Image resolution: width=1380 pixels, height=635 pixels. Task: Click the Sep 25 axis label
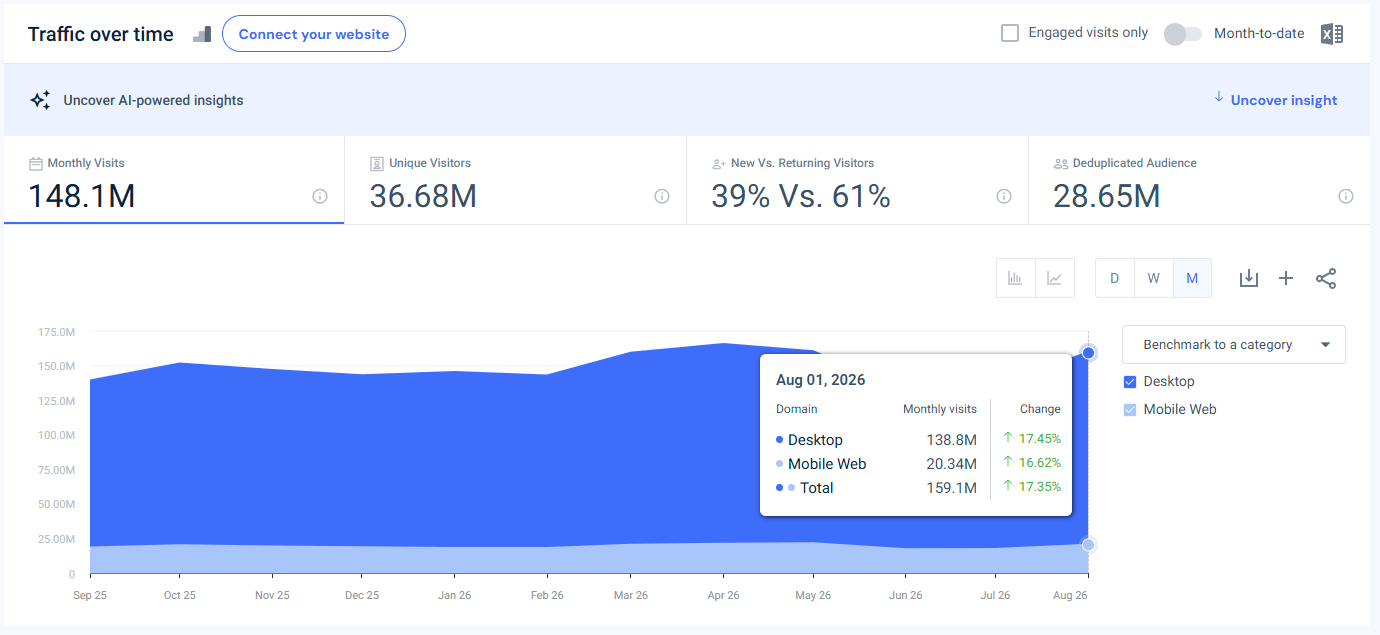pyautogui.click(x=91, y=595)
